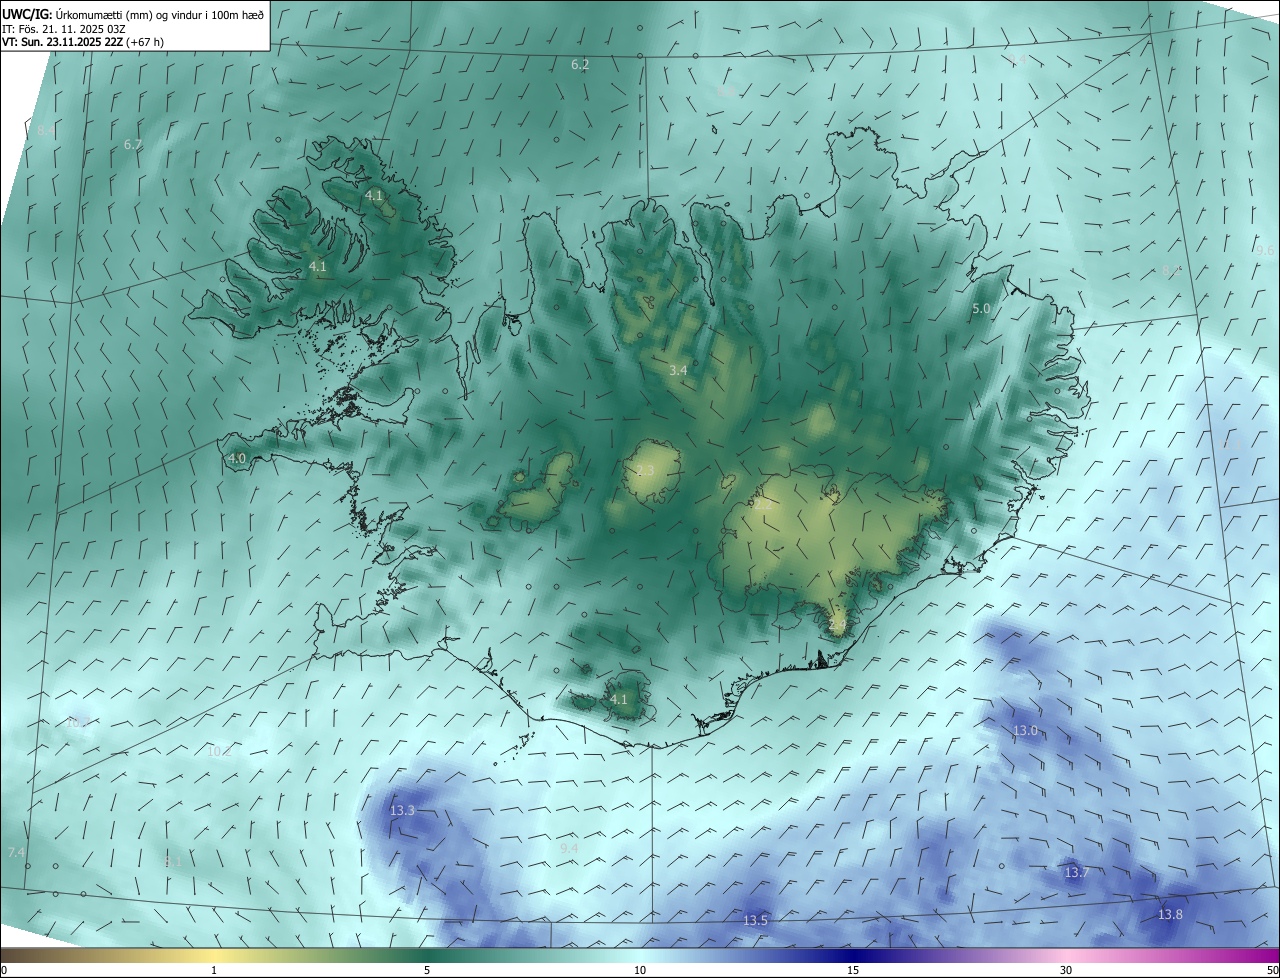Click the 13.5 value label

pyautogui.click(x=755, y=920)
